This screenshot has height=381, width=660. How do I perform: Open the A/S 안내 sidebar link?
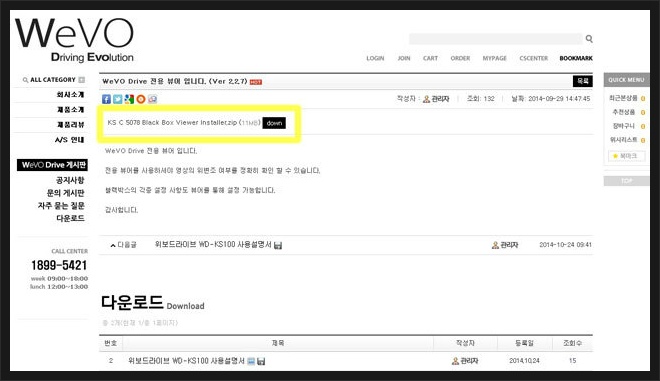(x=69, y=140)
